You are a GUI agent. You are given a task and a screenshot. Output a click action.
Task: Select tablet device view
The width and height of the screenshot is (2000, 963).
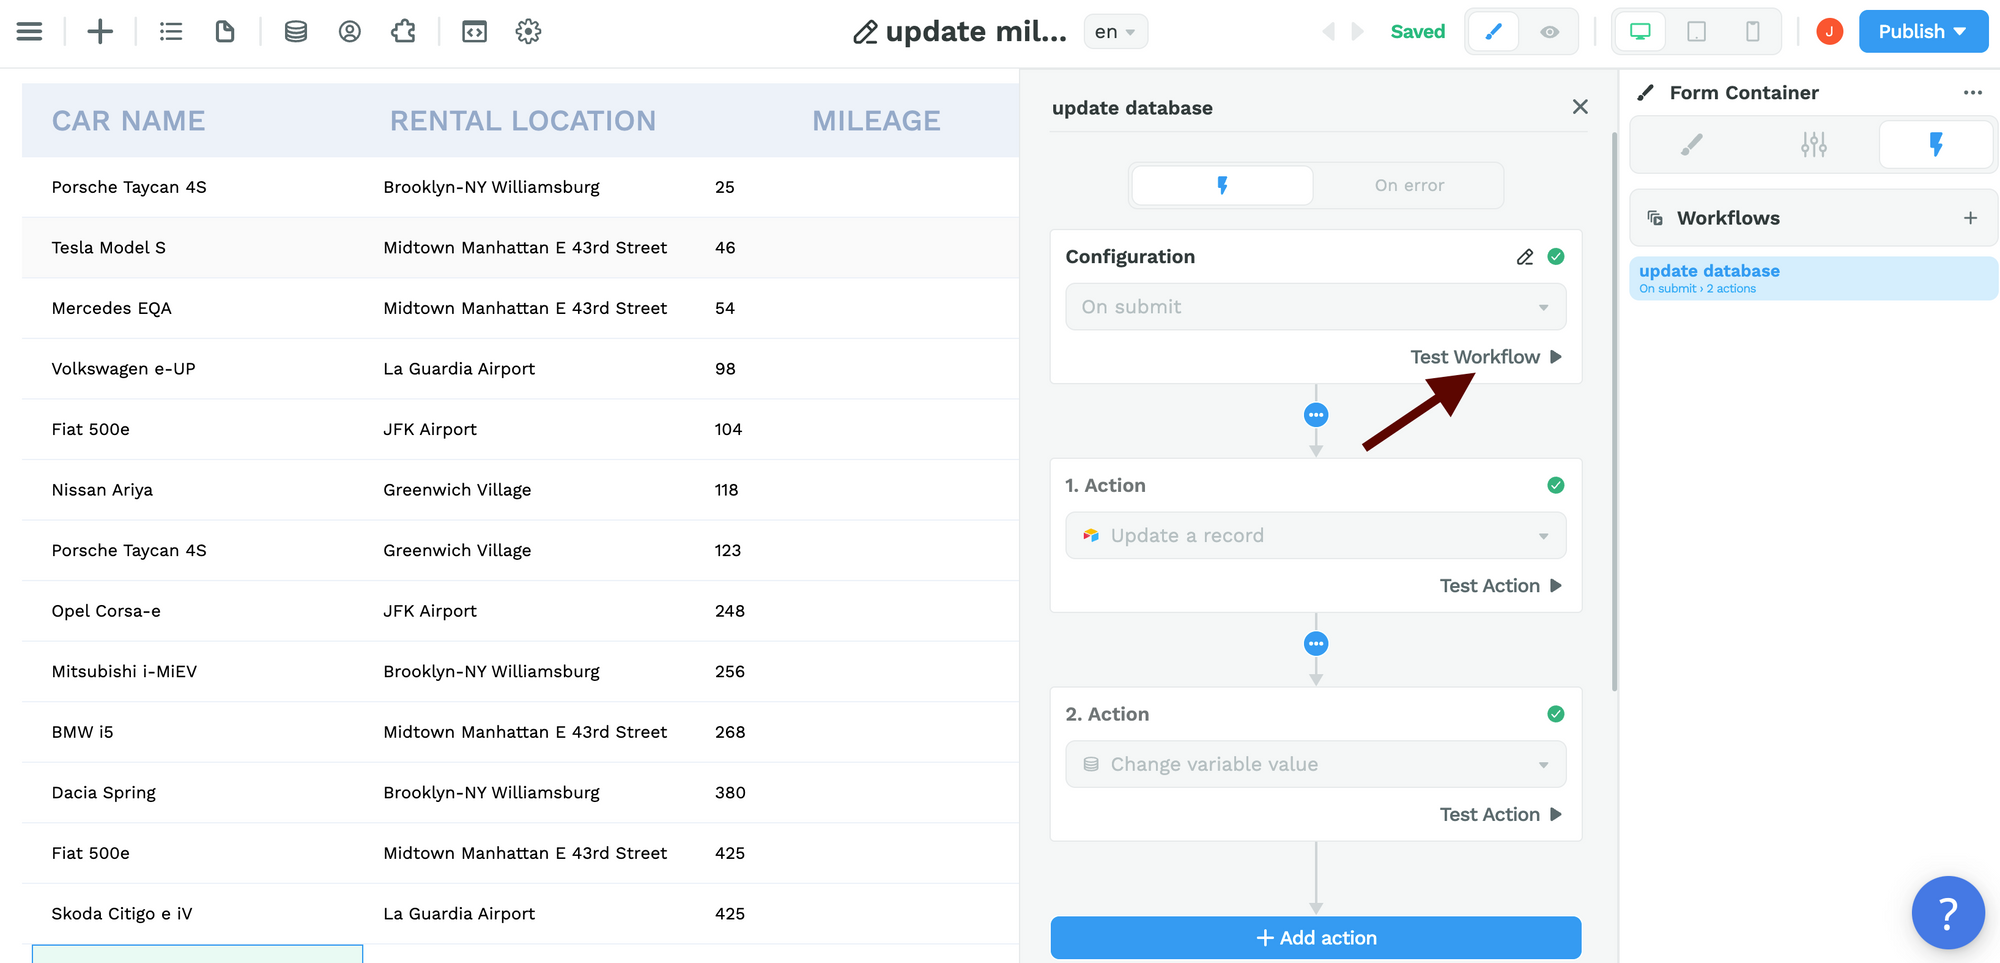(x=1697, y=32)
